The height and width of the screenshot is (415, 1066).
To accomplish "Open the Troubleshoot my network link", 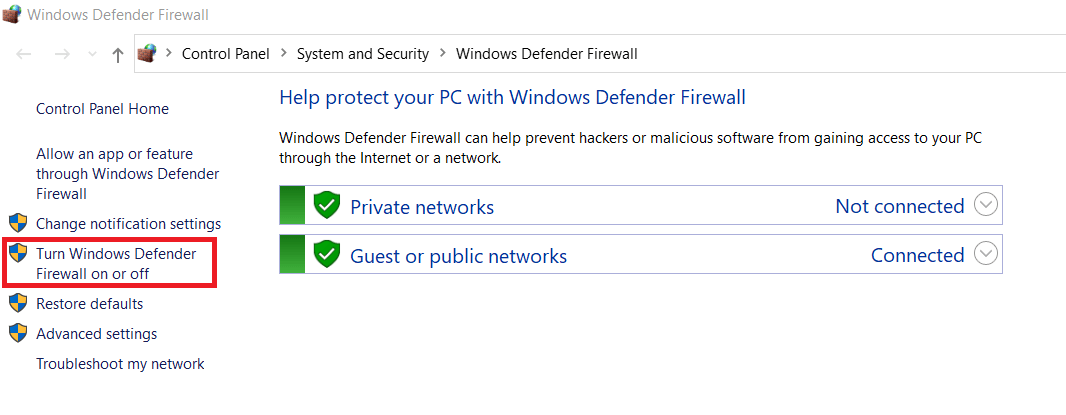I will (120, 364).
